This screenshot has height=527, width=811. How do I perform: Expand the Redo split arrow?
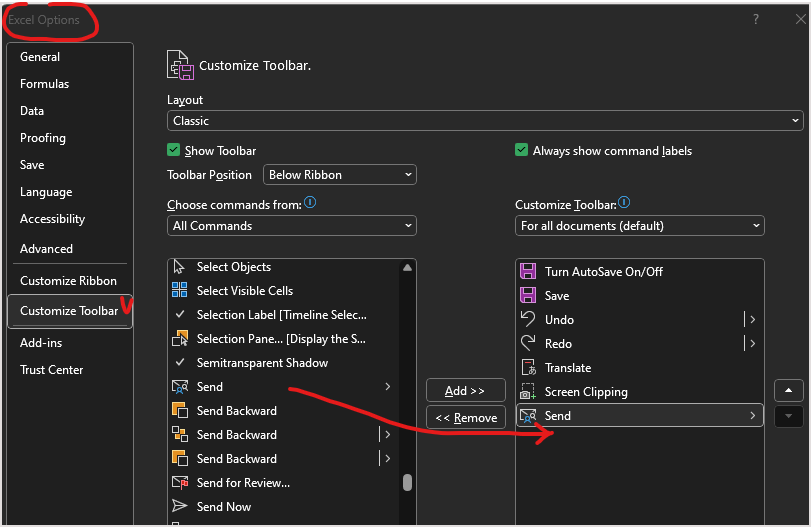click(752, 343)
